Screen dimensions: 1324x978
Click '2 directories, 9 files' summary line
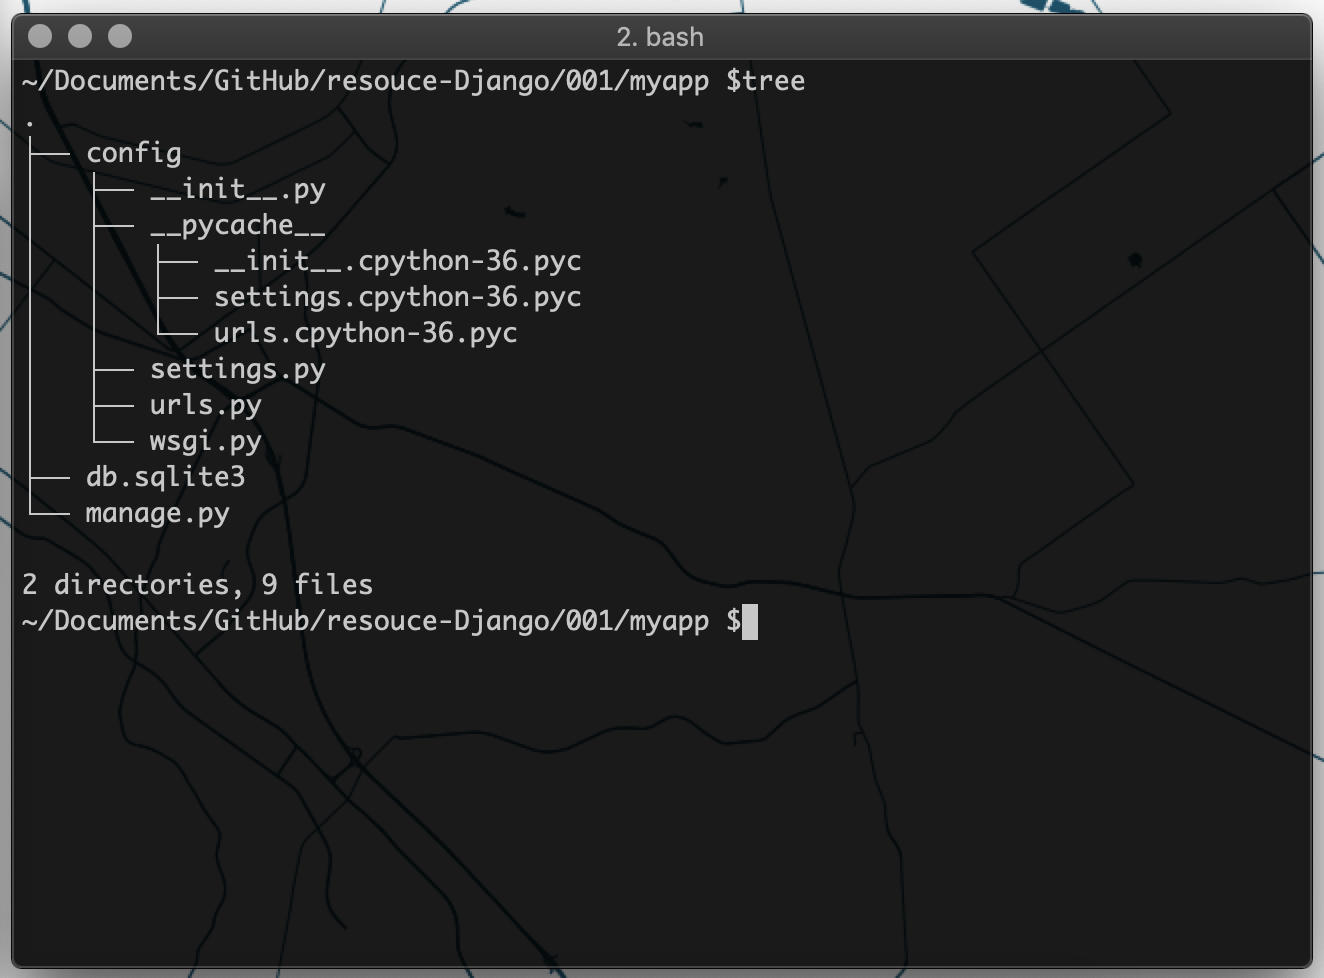197,585
